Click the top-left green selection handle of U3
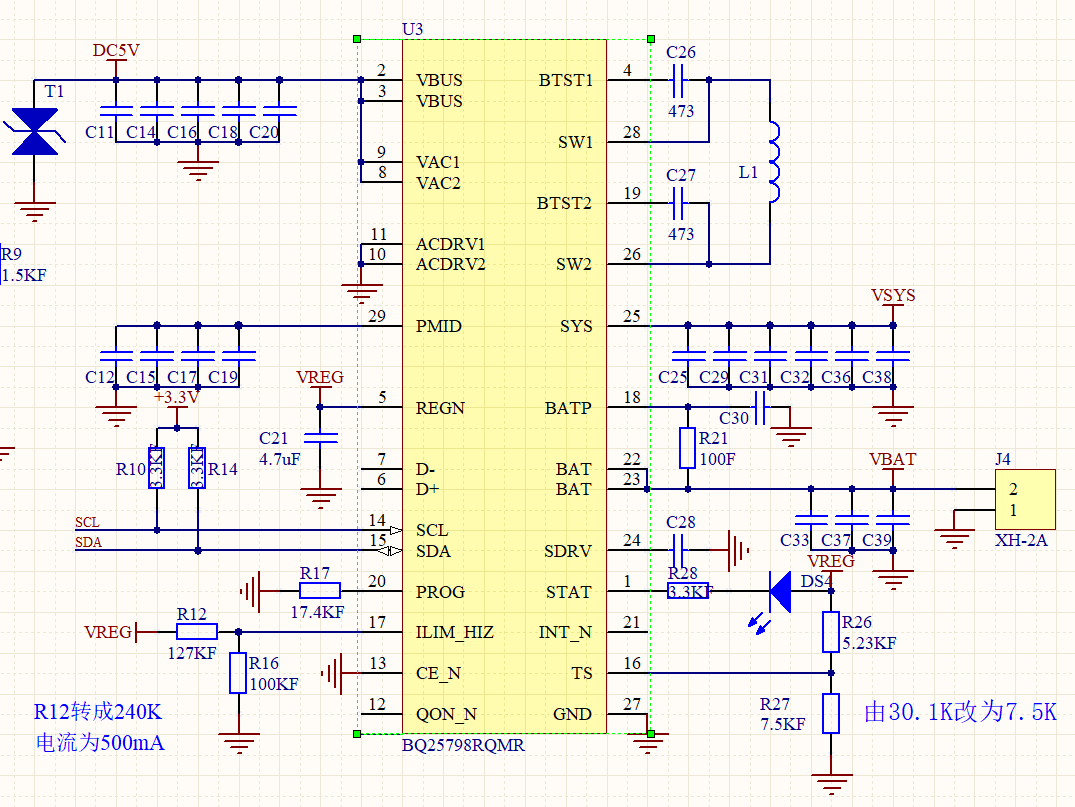 pos(357,39)
